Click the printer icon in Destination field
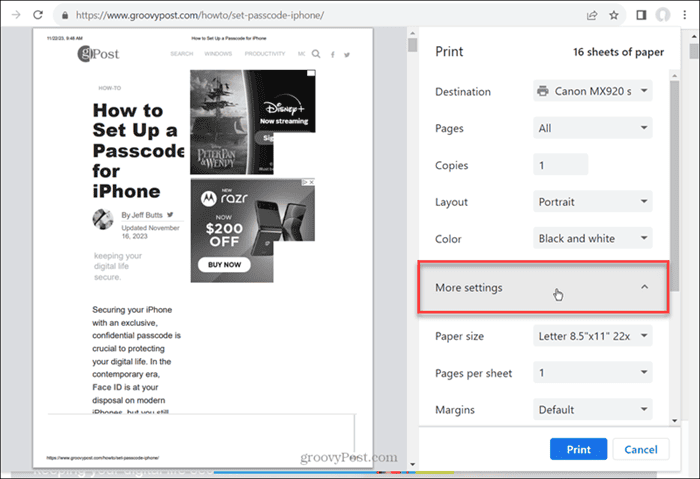700x479 pixels. tap(543, 91)
